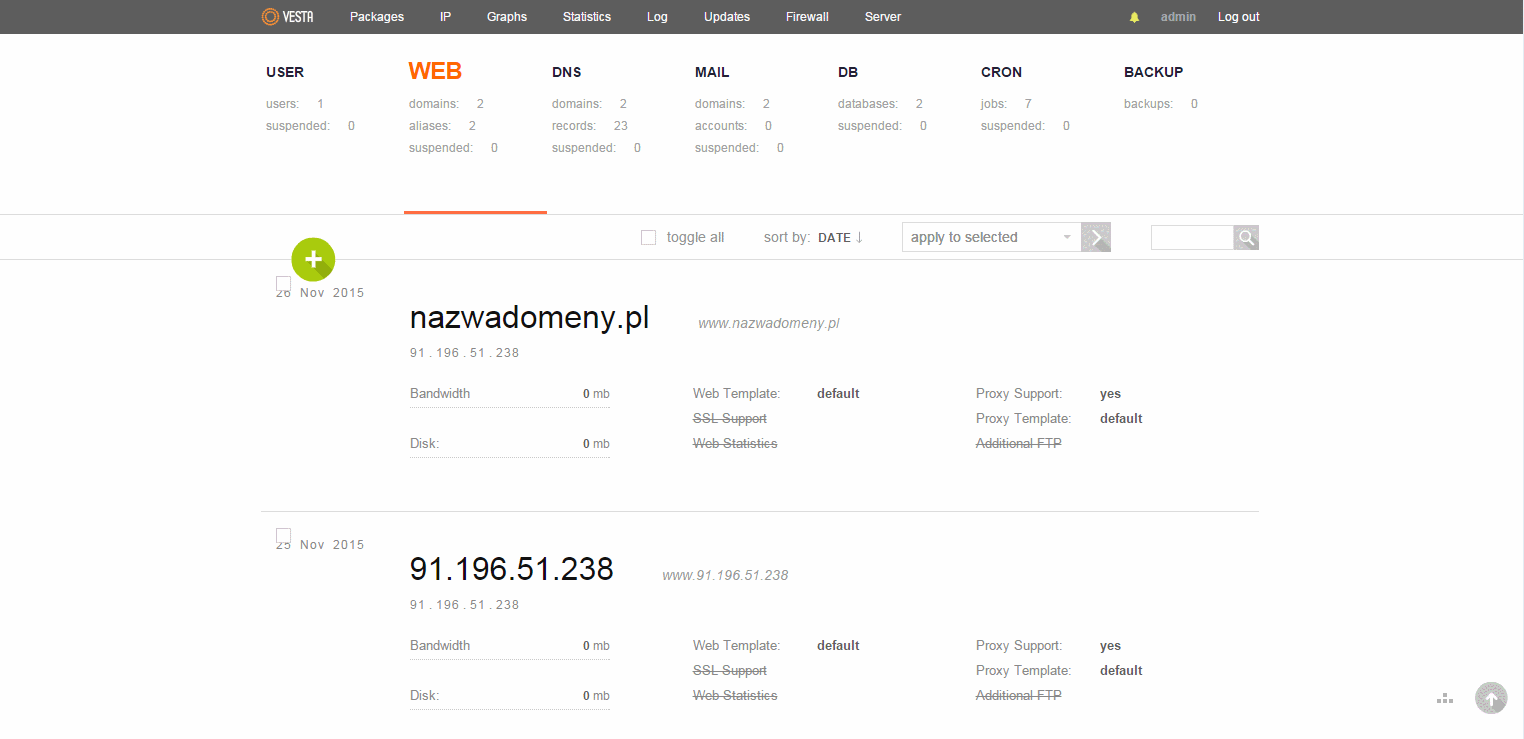The image size is (1524, 739).
Task: Click the 25 Nov 2015 date label
Action: click(x=320, y=545)
